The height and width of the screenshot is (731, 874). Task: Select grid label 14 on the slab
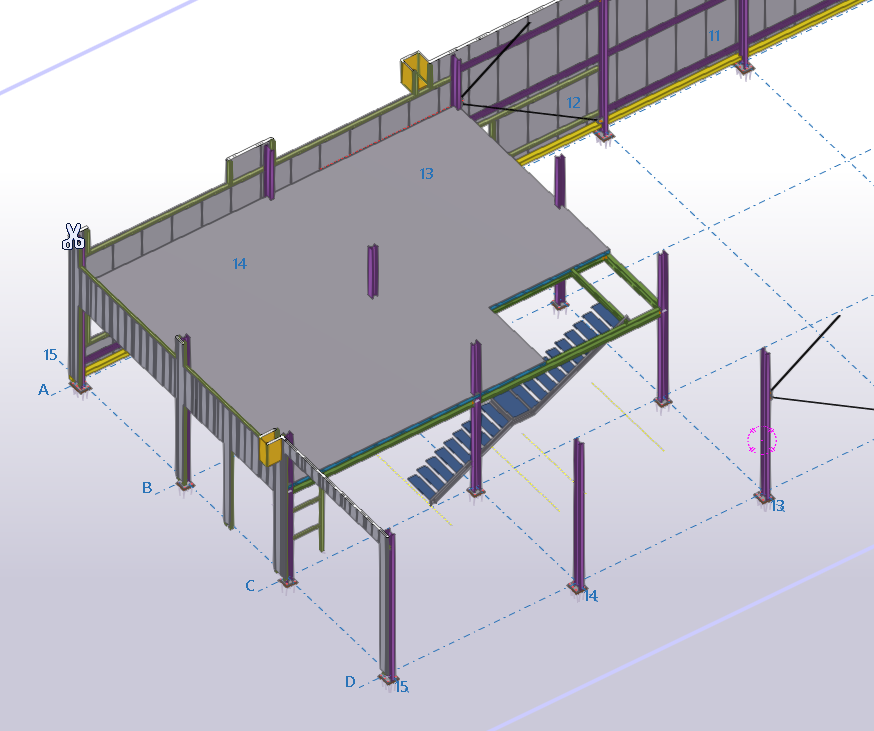tap(239, 264)
